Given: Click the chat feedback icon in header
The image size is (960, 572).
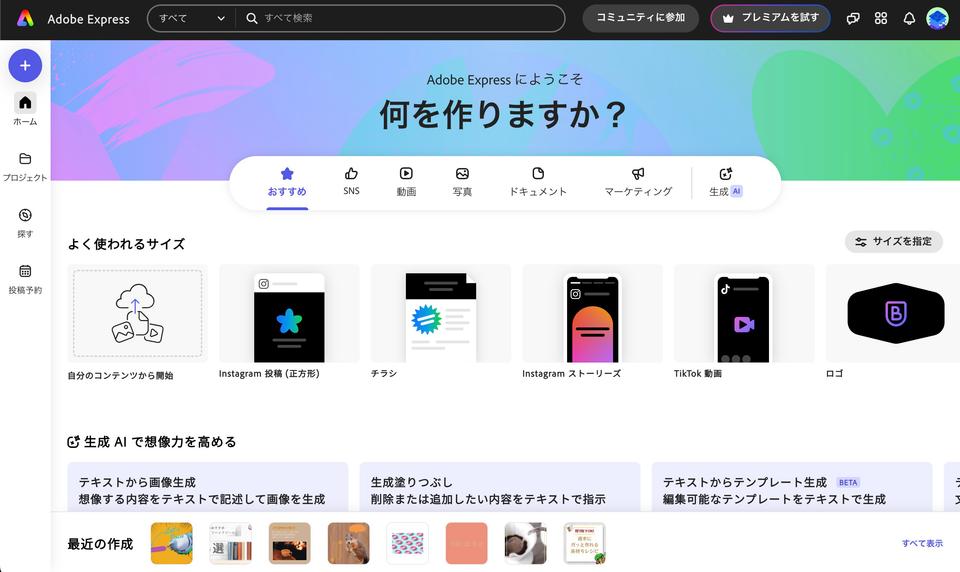Looking at the screenshot, I should [x=853, y=18].
